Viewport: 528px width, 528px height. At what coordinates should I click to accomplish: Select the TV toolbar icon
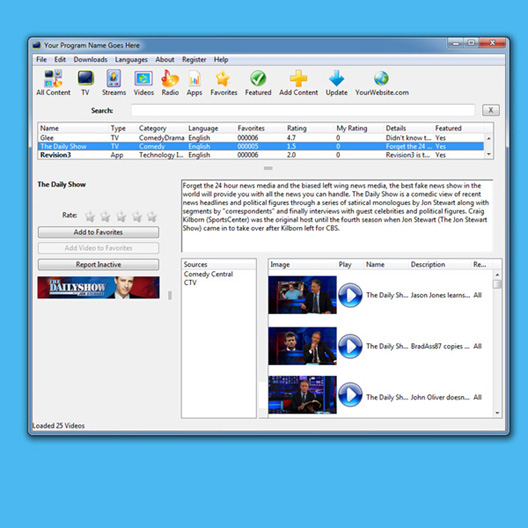(86, 83)
